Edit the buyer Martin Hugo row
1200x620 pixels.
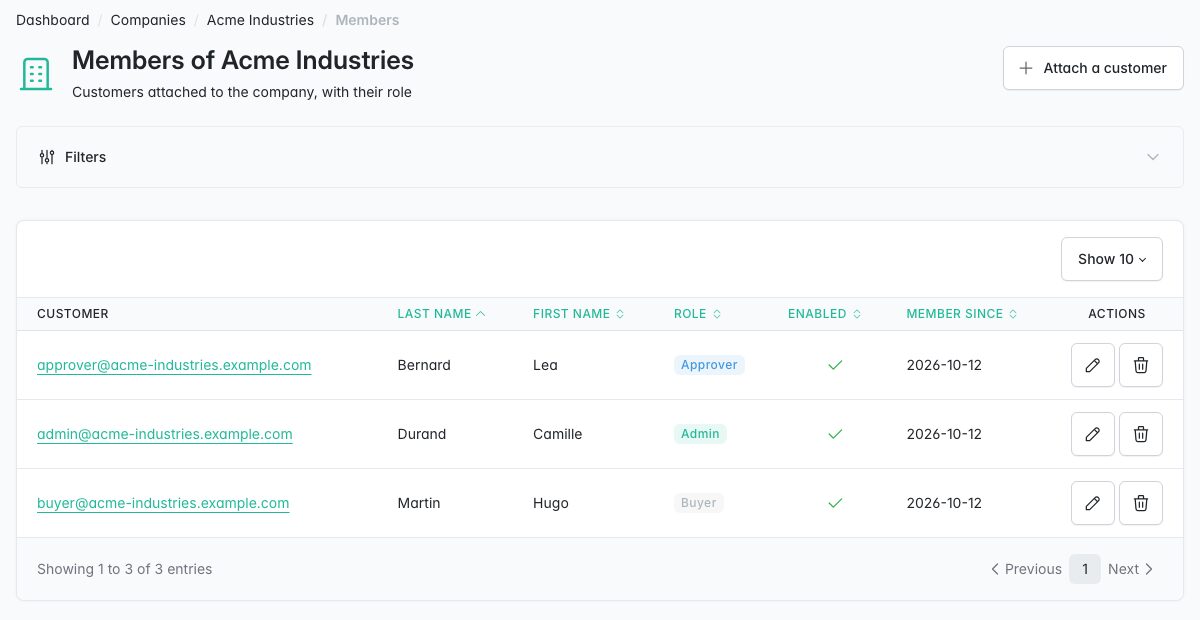point(1093,503)
